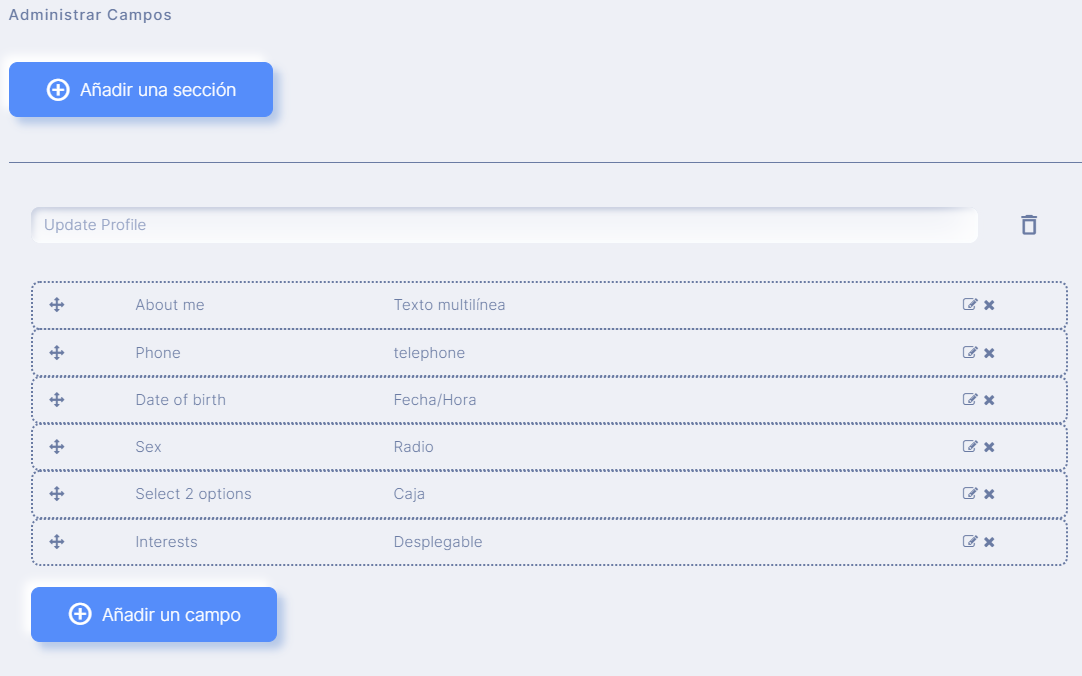
Task: Edit the Sex radio field
Action: [x=970, y=446]
